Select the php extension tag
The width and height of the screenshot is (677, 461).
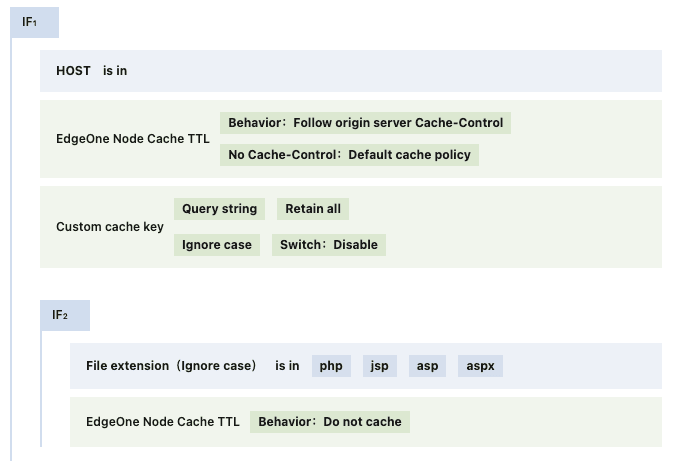tap(331, 366)
